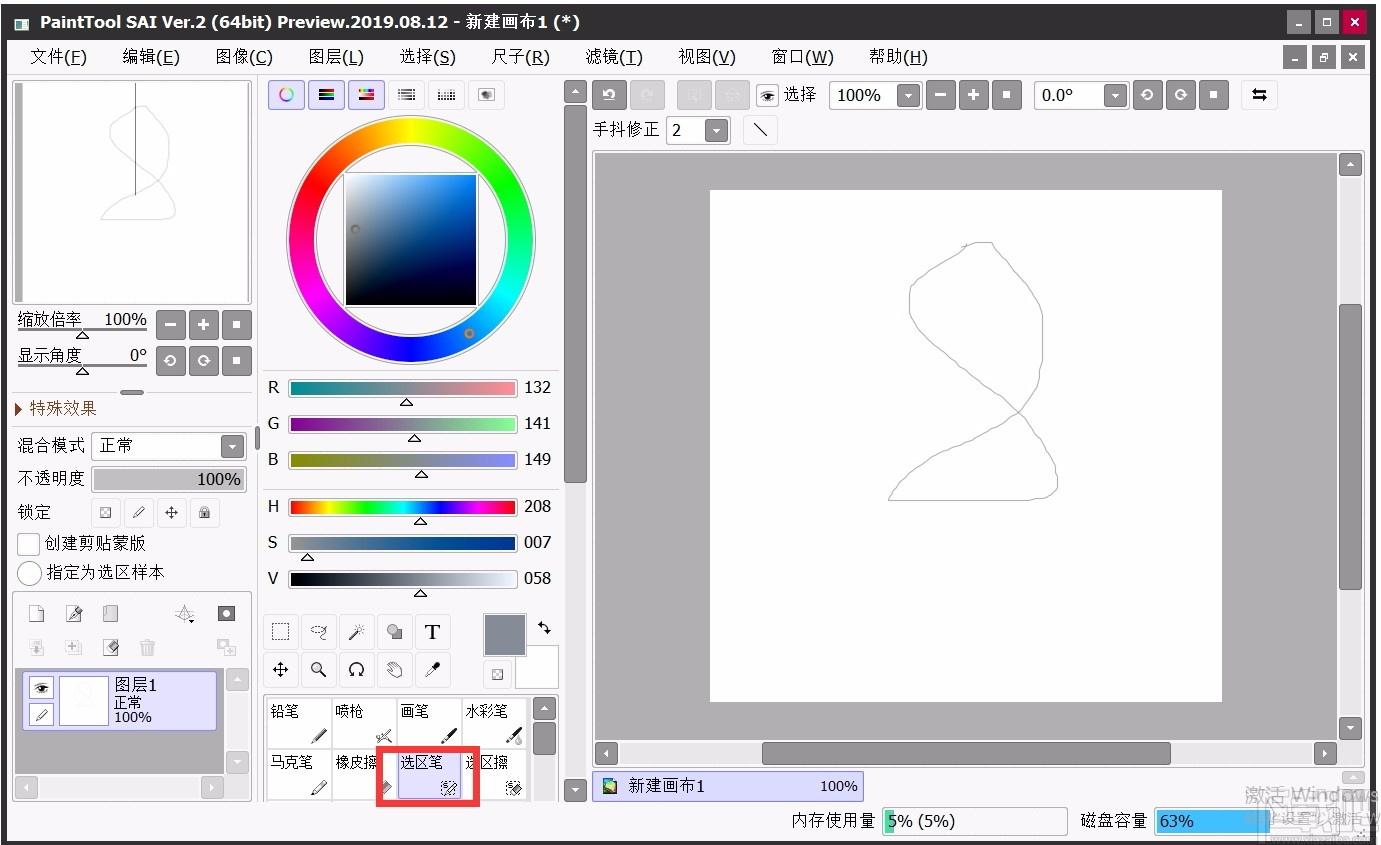Click the undo button in the toolbar

(609, 95)
